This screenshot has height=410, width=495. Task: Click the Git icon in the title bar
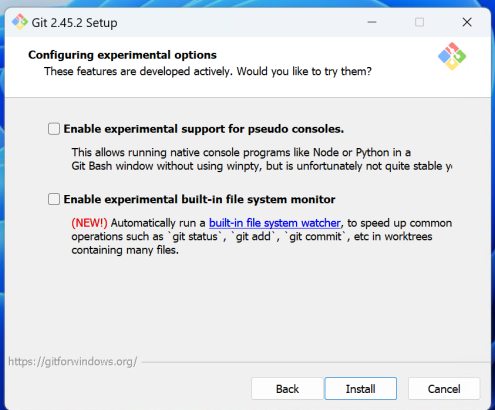[x=20, y=22]
